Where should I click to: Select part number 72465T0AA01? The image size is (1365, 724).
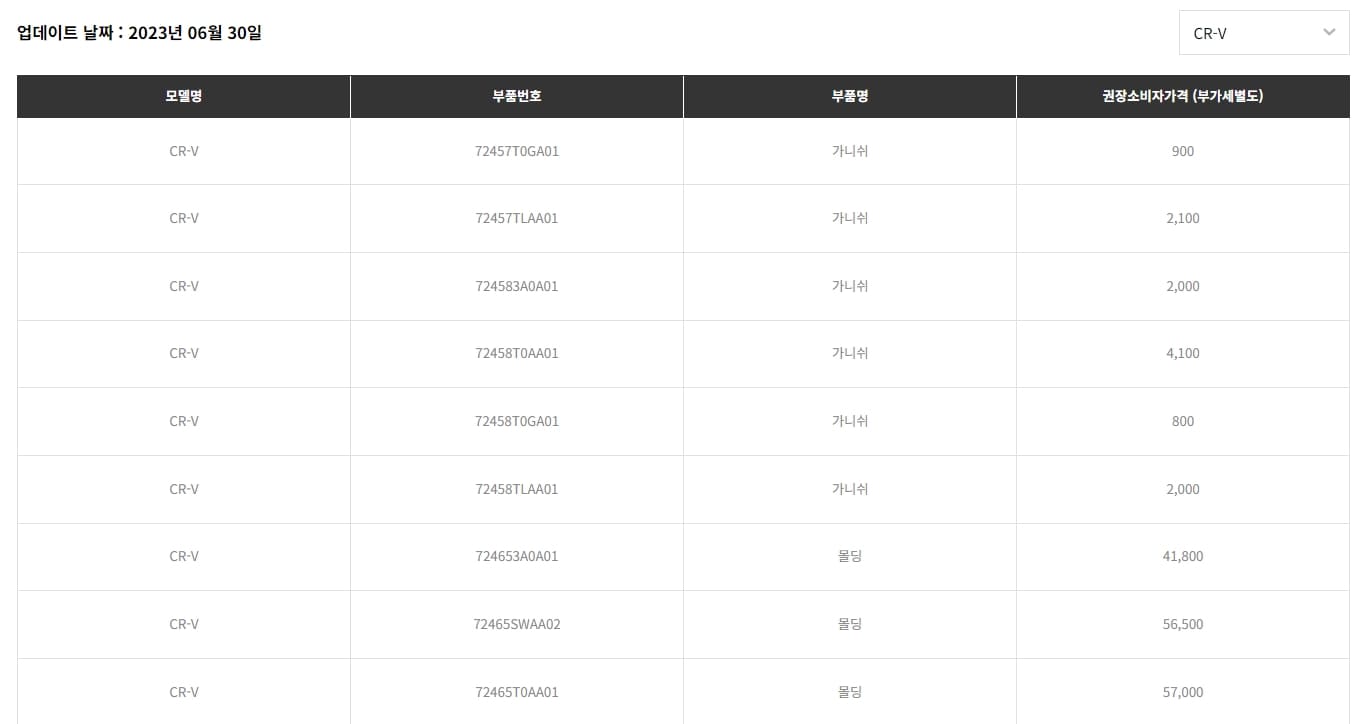click(517, 692)
